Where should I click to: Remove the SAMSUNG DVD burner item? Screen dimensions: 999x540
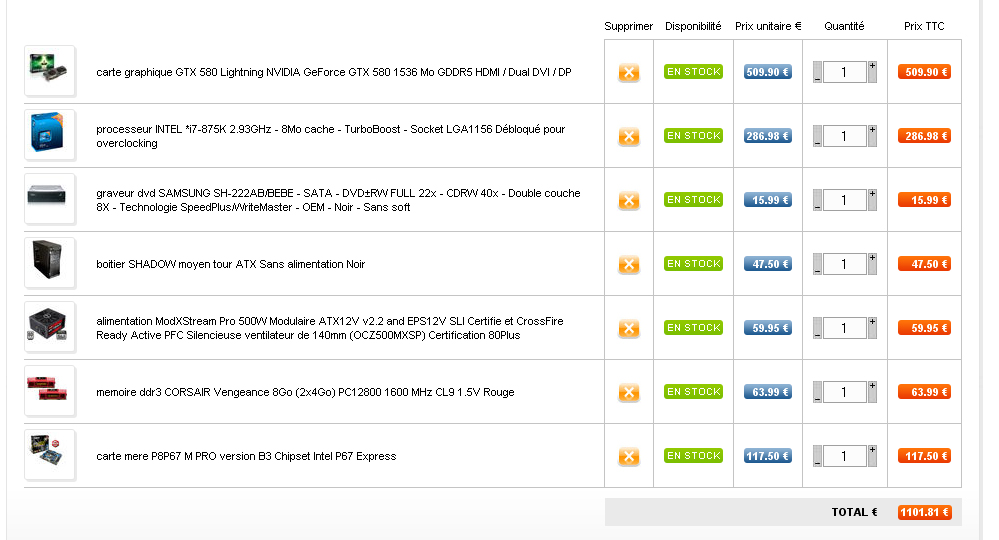point(629,201)
